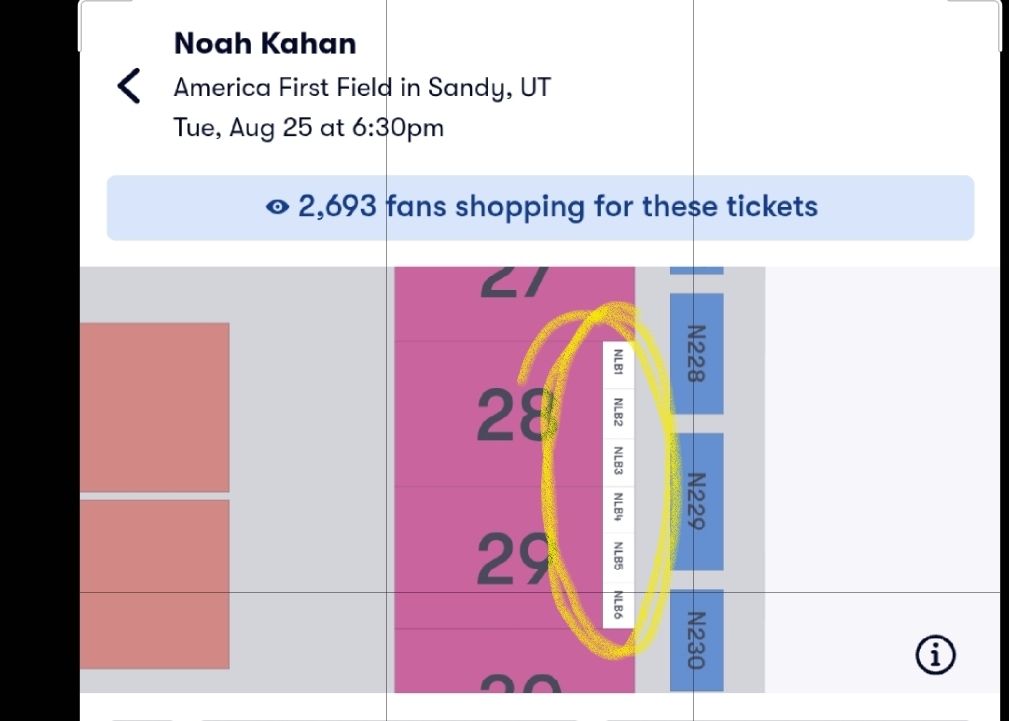The image size is (1009, 721).
Task: Select loge box NLB1
Action: pos(618,362)
